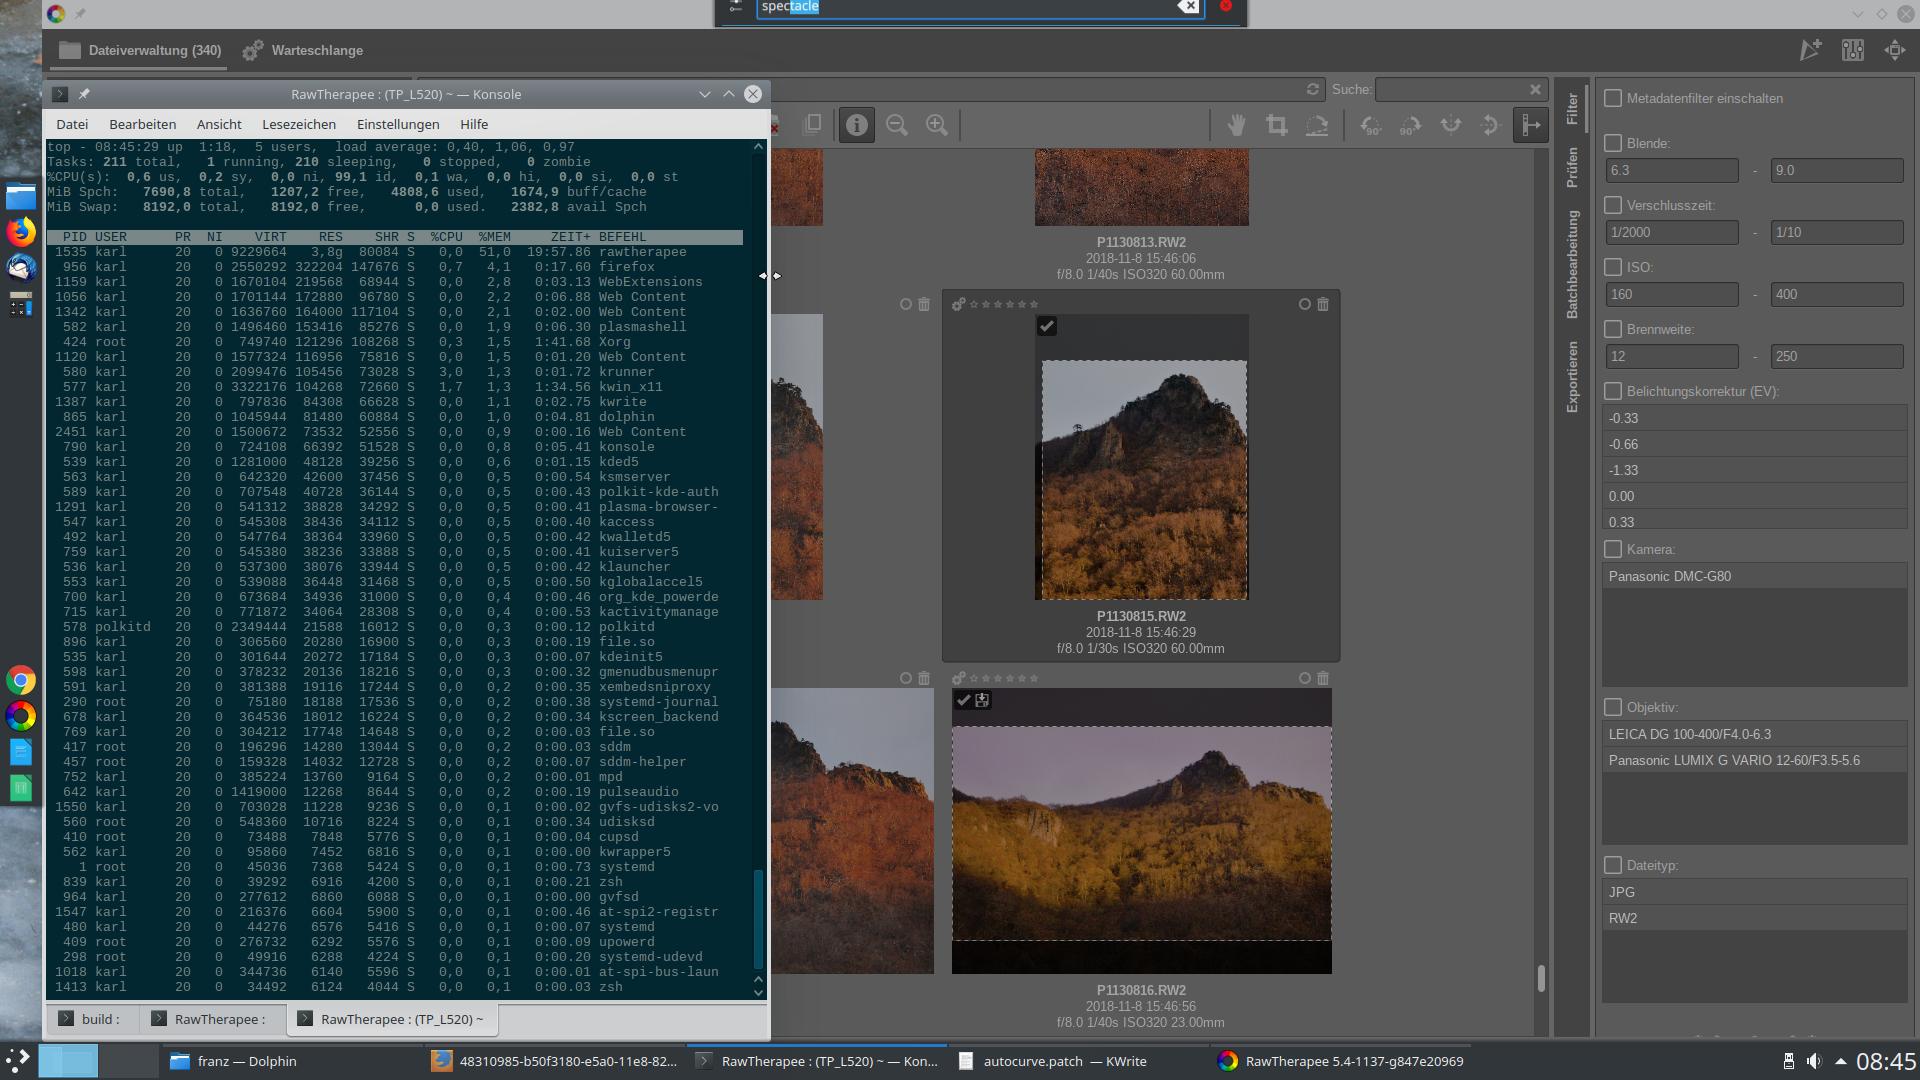Toggle the image info button
The width and height of the screenshot is (1920, 1080).
[x=856, y=125]
